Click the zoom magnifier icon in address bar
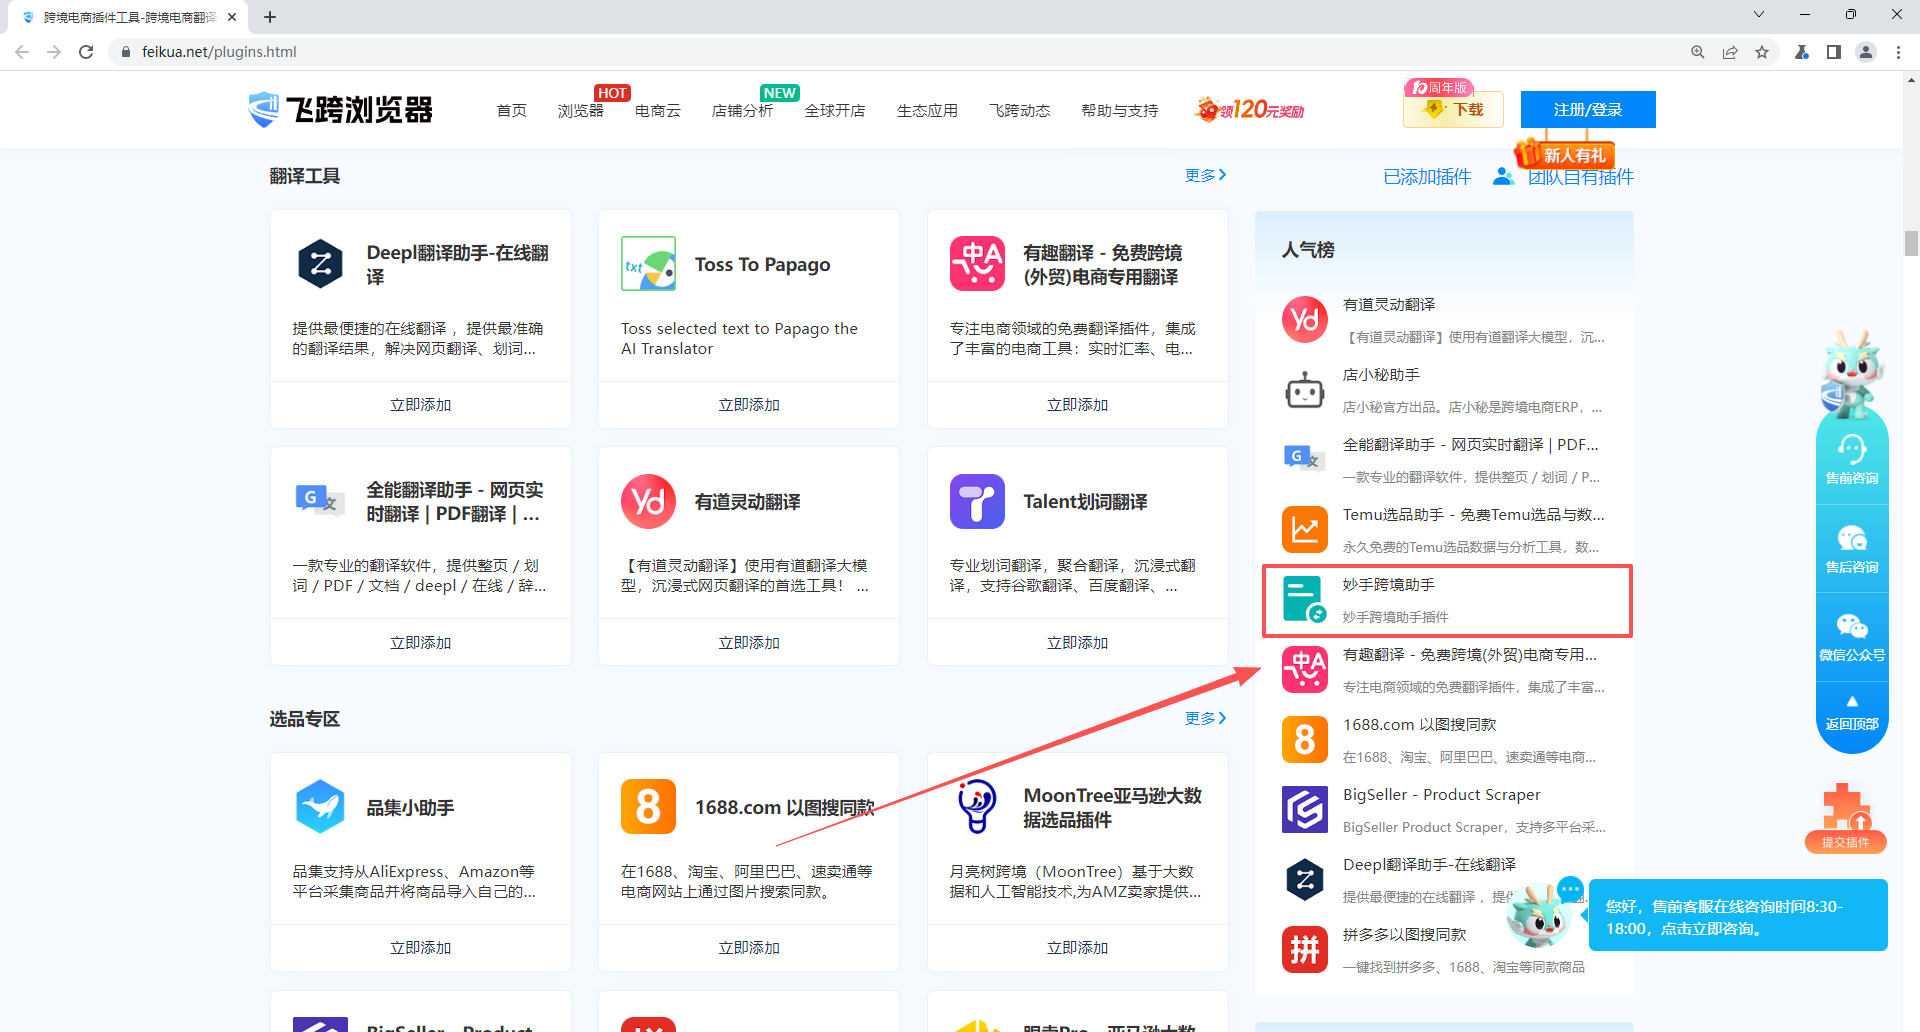The image size is (1920, 1032). (x=1698, y=52)
